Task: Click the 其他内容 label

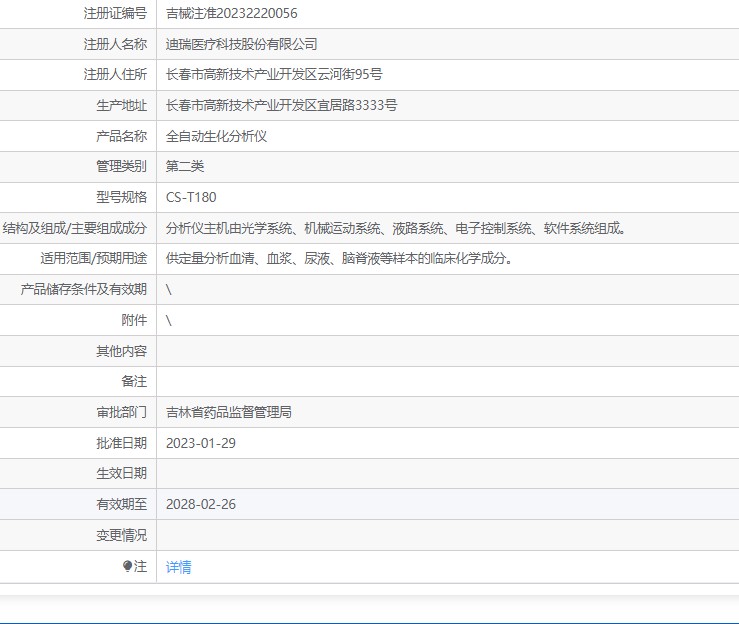Action: tap(122, 351)
